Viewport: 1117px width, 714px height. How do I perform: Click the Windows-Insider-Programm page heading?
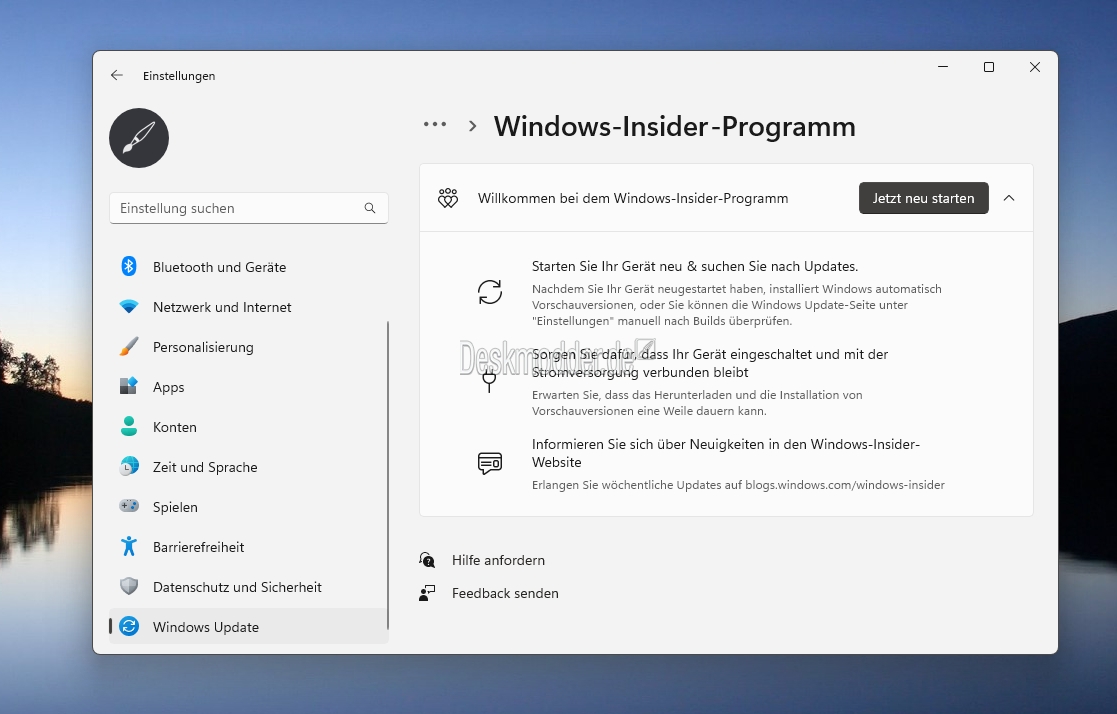pyautogui.click(x=675, y=126)
